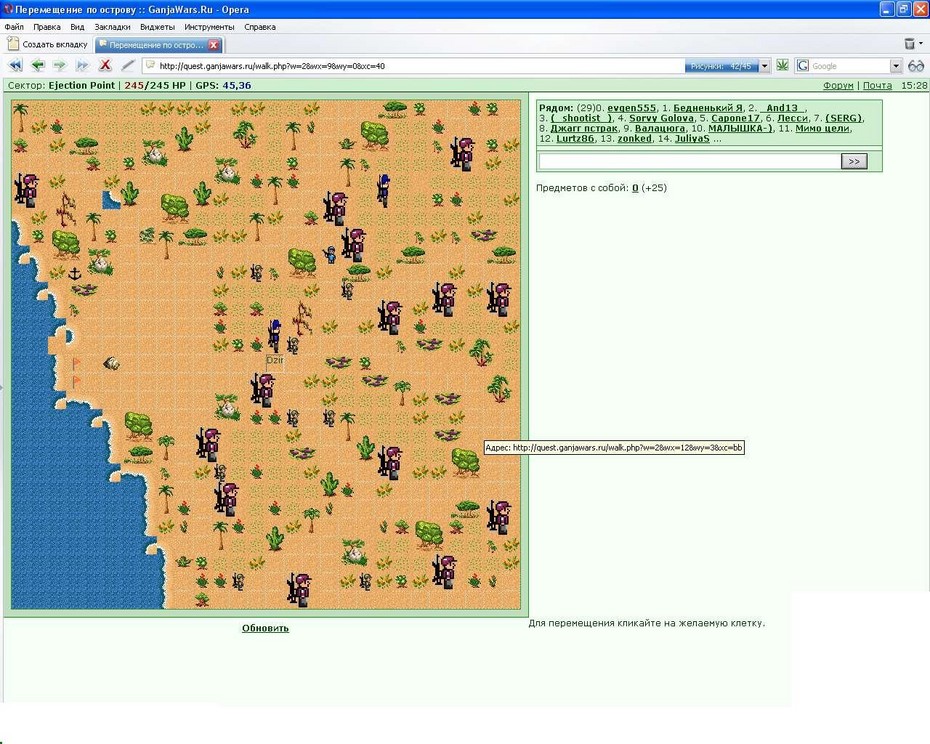Close the Перемещение по остро… tab
The image size is (930, 744).
[214, 44]
